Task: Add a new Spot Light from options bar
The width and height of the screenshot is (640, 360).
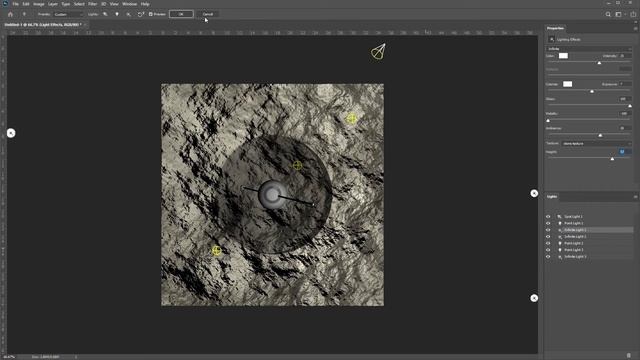Action: 105,14
